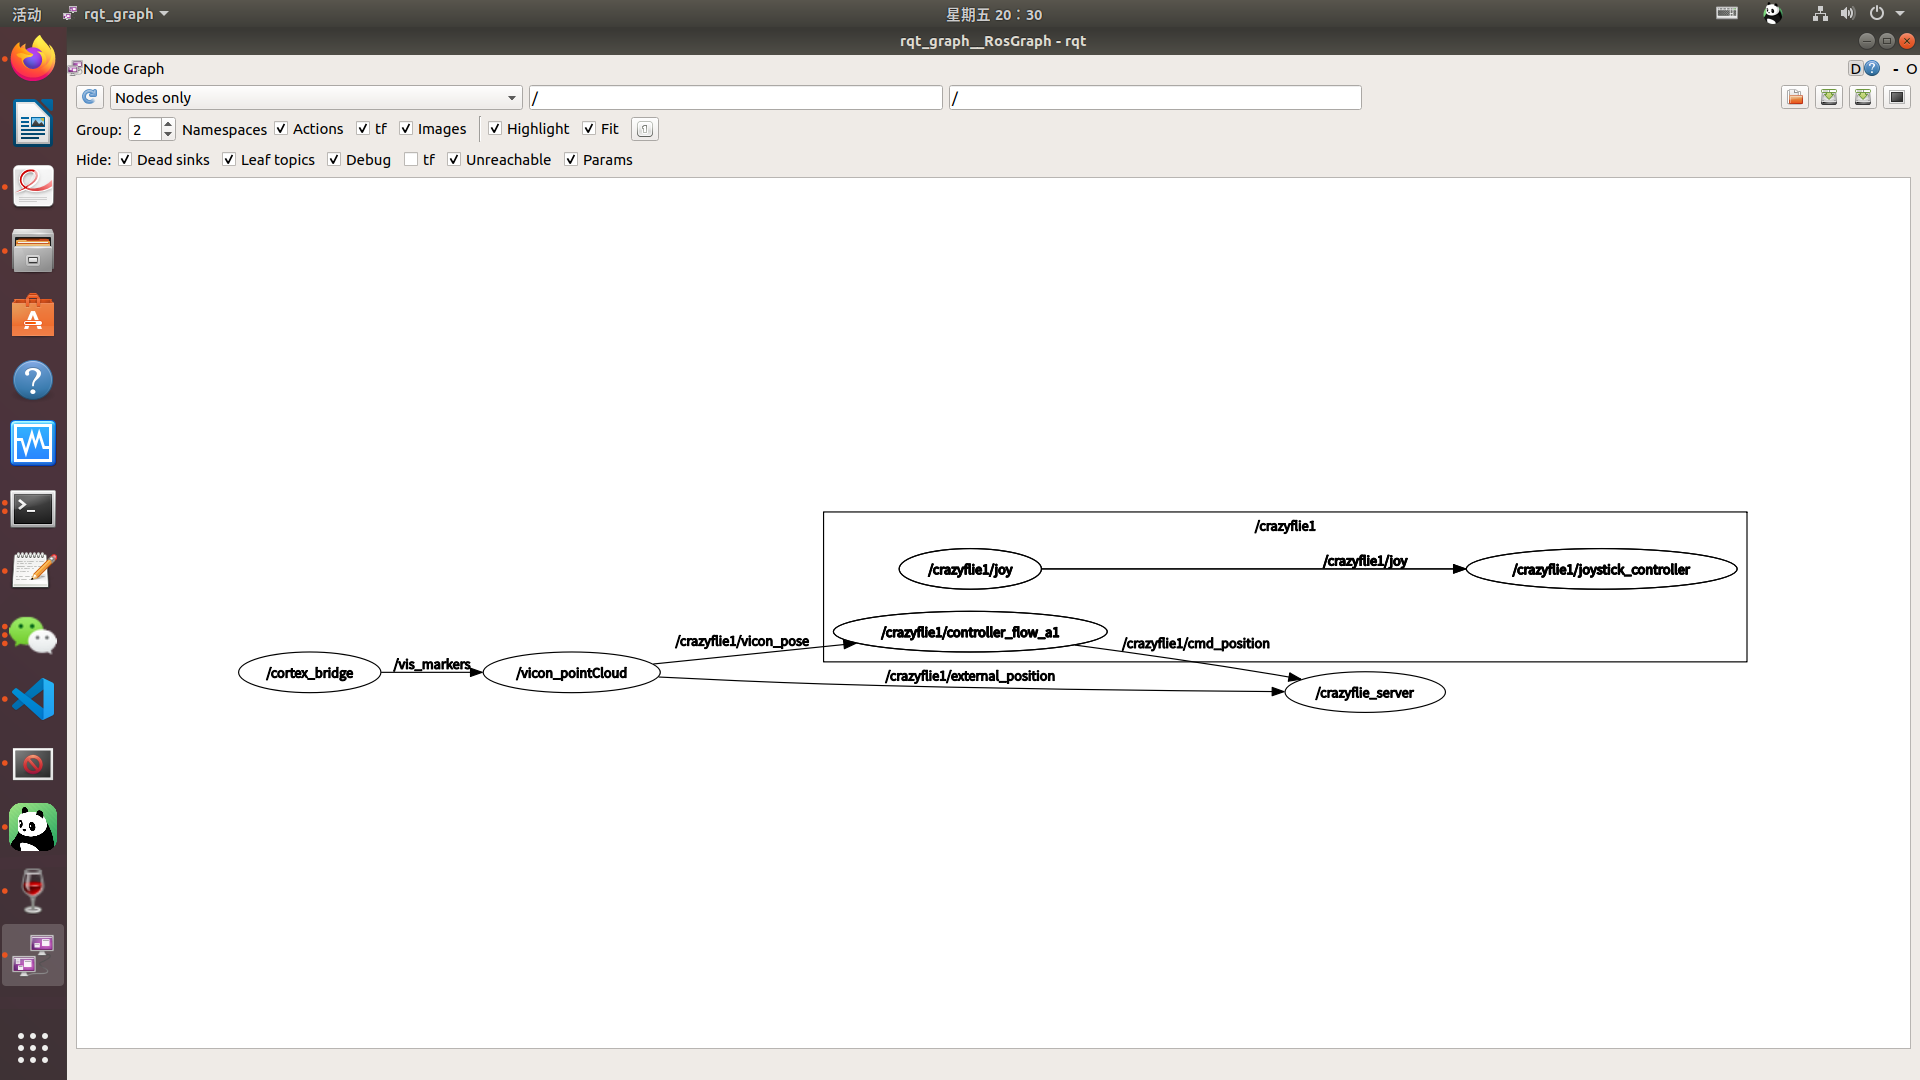Click the first namespace filter text field
The width and height of the screenshot is (1920, 1080).
(x=735, y=98)
